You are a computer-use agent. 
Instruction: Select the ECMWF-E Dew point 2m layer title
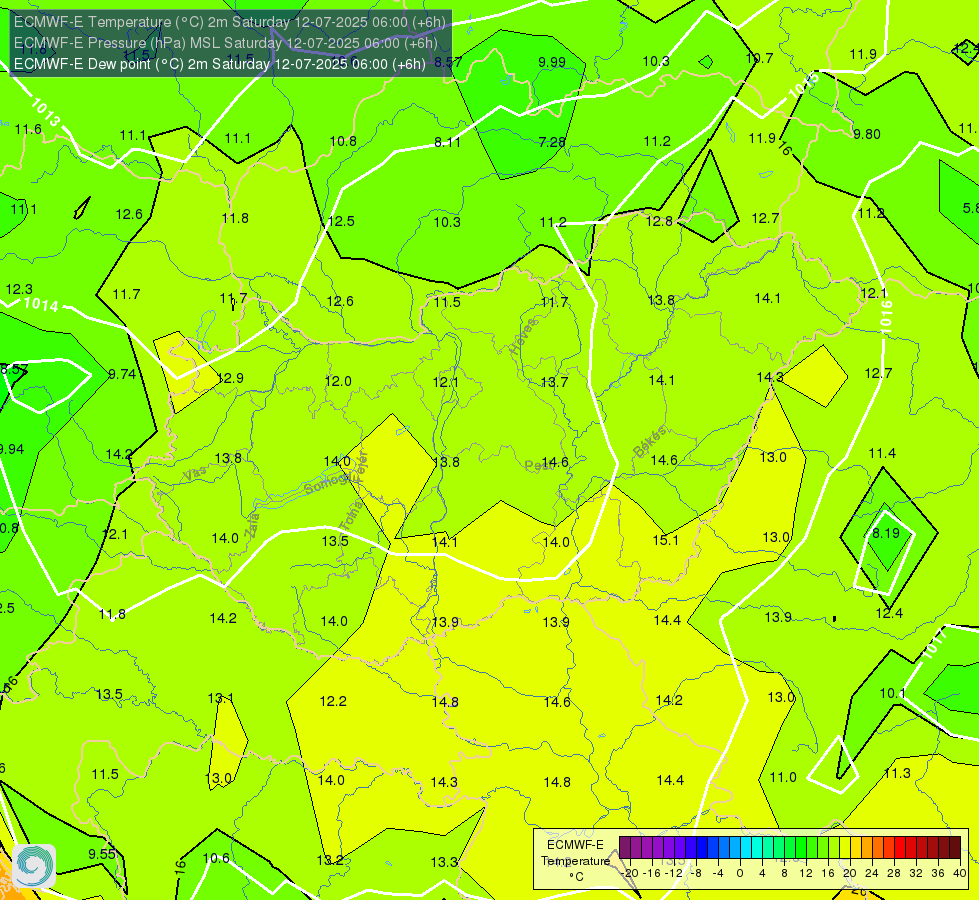[x=220, y=64]
